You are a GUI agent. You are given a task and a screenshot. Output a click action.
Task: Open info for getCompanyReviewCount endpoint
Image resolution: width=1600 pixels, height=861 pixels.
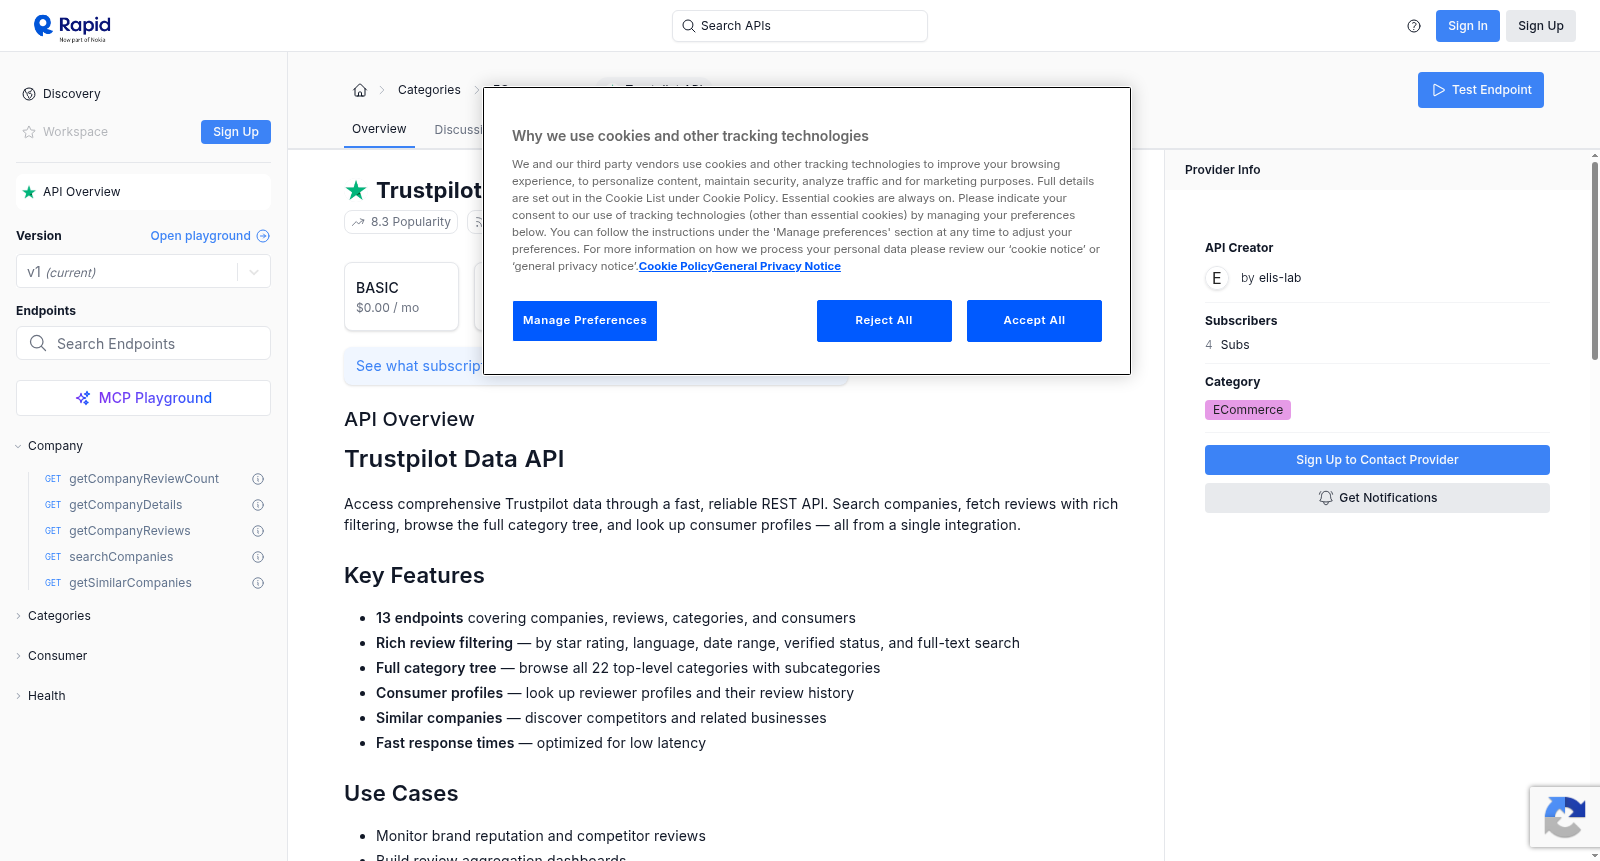258,479
